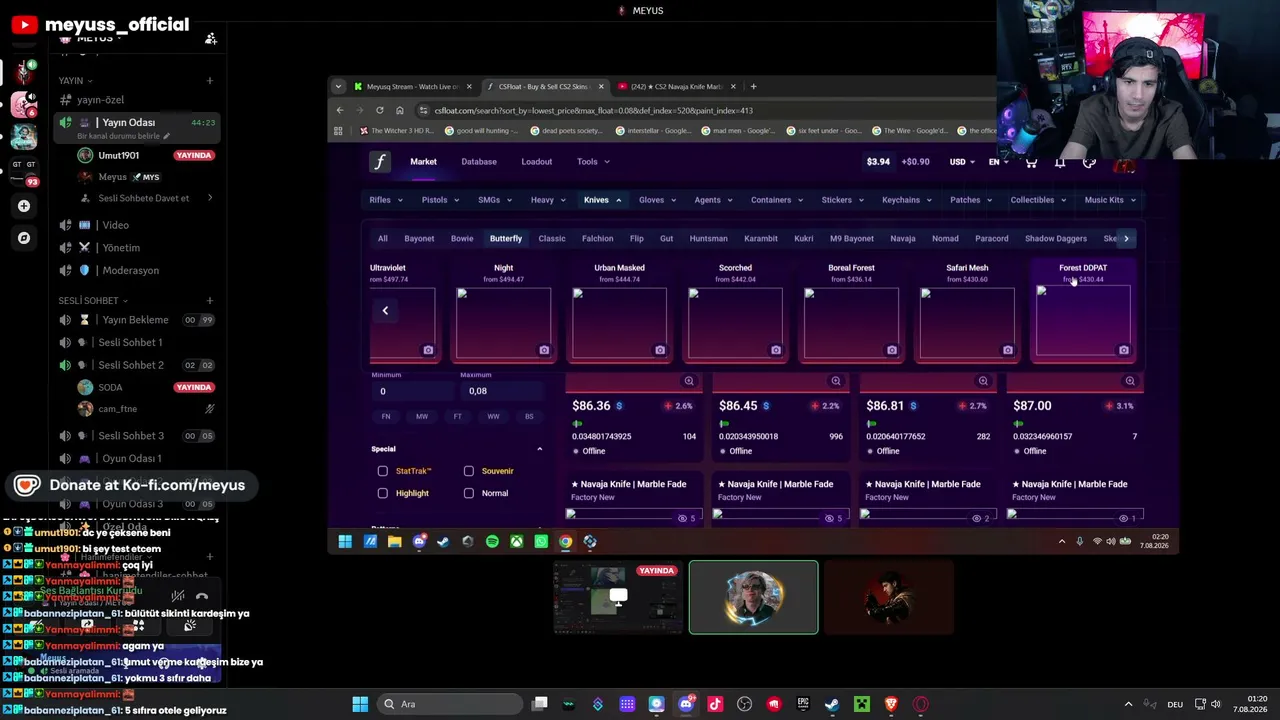Click the $3.94 account balance
Image resolution: width=1280 pixels, height=720 pixels.
click(878, 162)
